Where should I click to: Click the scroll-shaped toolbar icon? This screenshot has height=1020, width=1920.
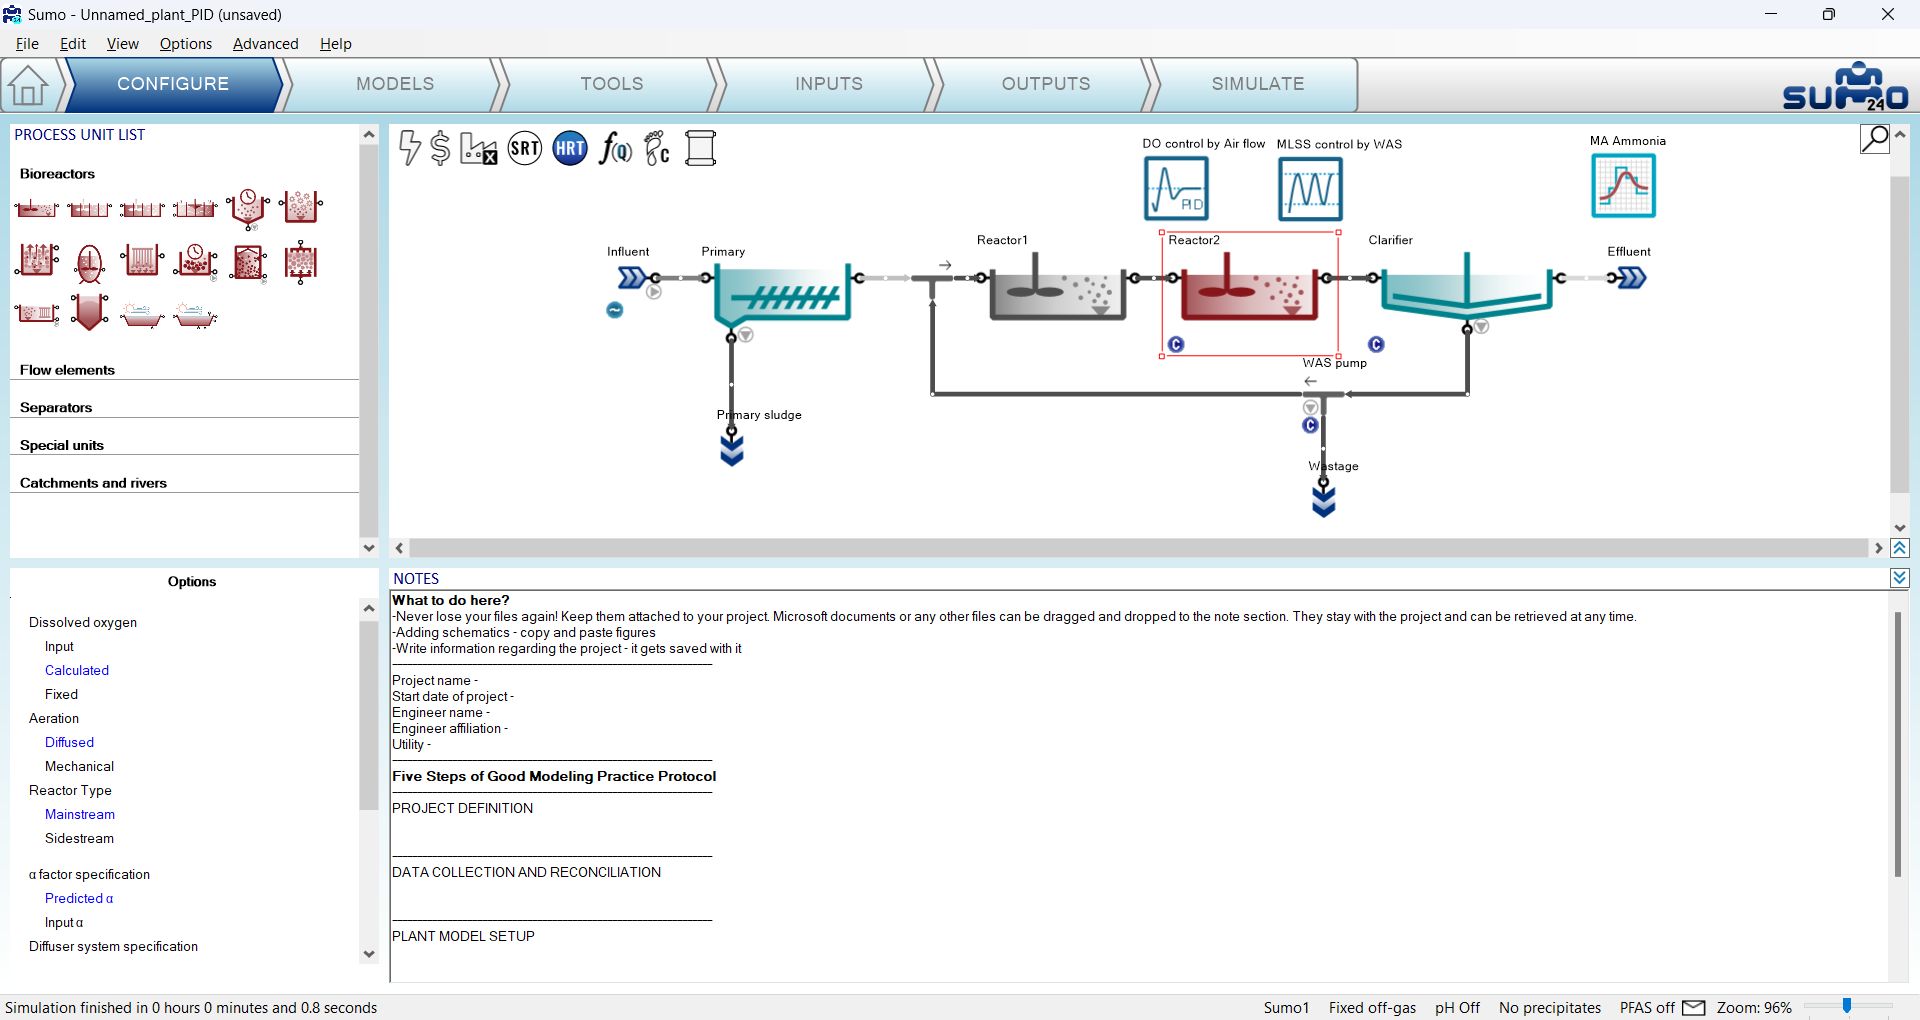click(x=701, y=148)
